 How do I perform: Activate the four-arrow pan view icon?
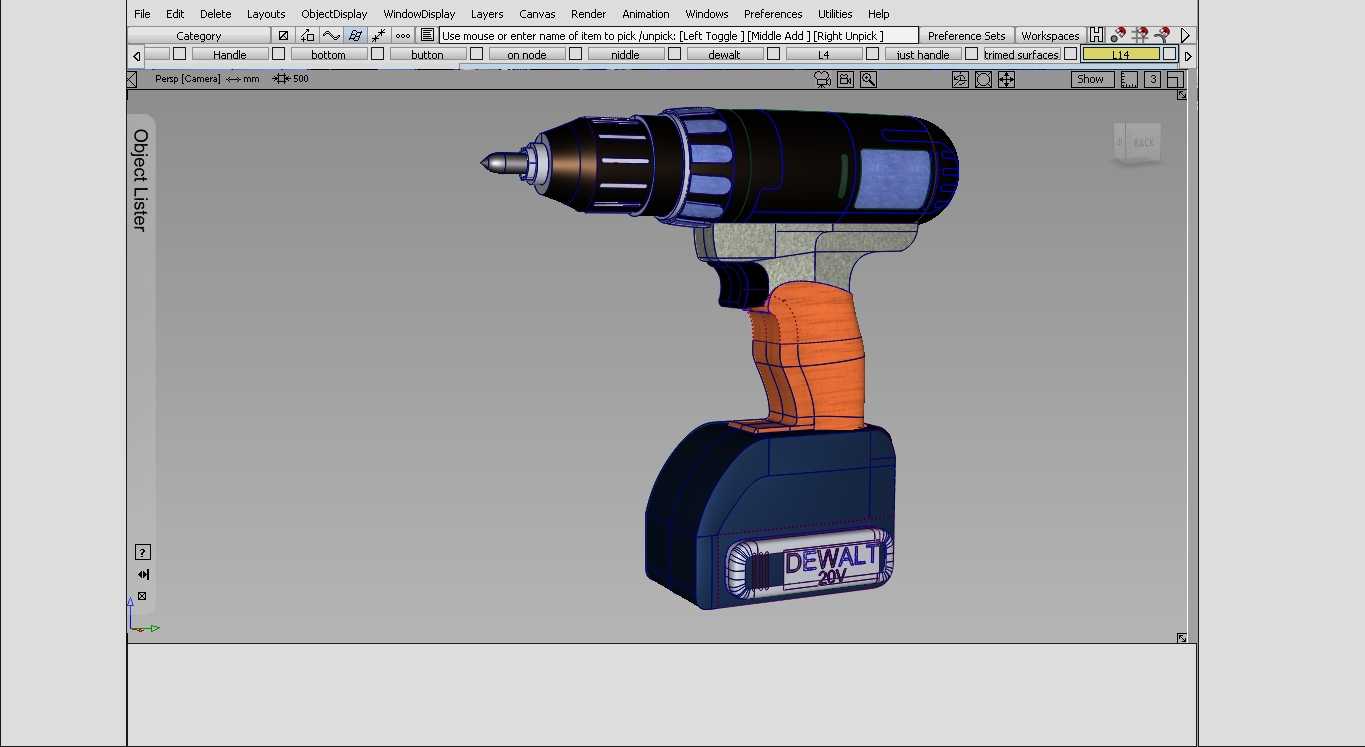pos(1006,79)
